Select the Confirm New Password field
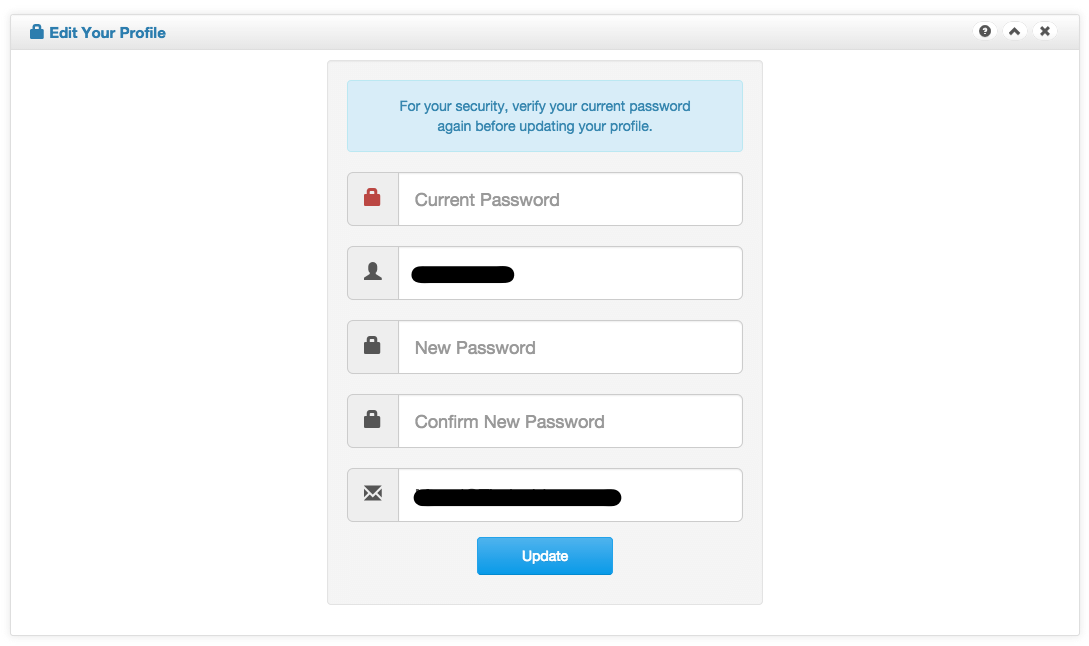The image size is (1089, 646). pos(570,421)
